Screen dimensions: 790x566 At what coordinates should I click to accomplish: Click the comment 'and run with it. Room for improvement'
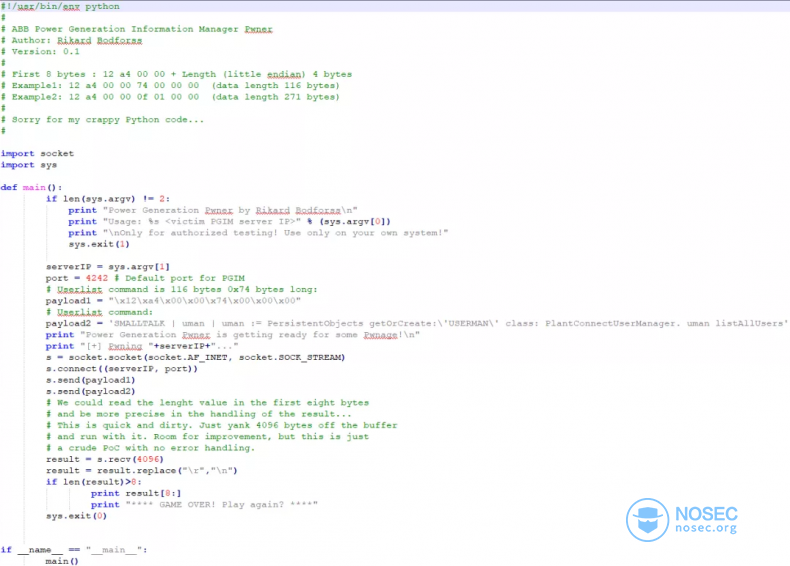[208, 436]
